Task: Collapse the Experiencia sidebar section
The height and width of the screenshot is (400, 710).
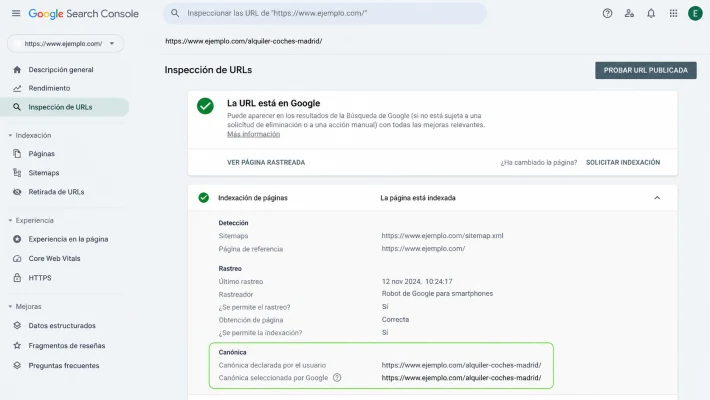Action: (x=10, y=221)
